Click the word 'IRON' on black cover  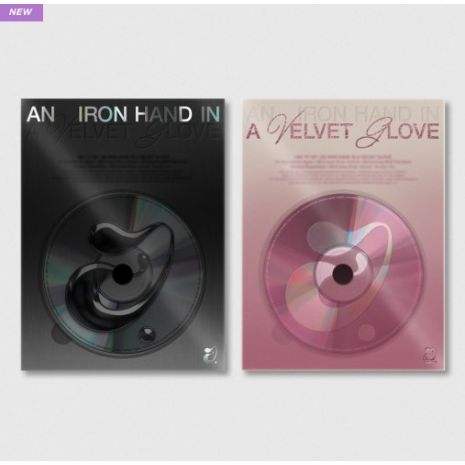(101, 114)
